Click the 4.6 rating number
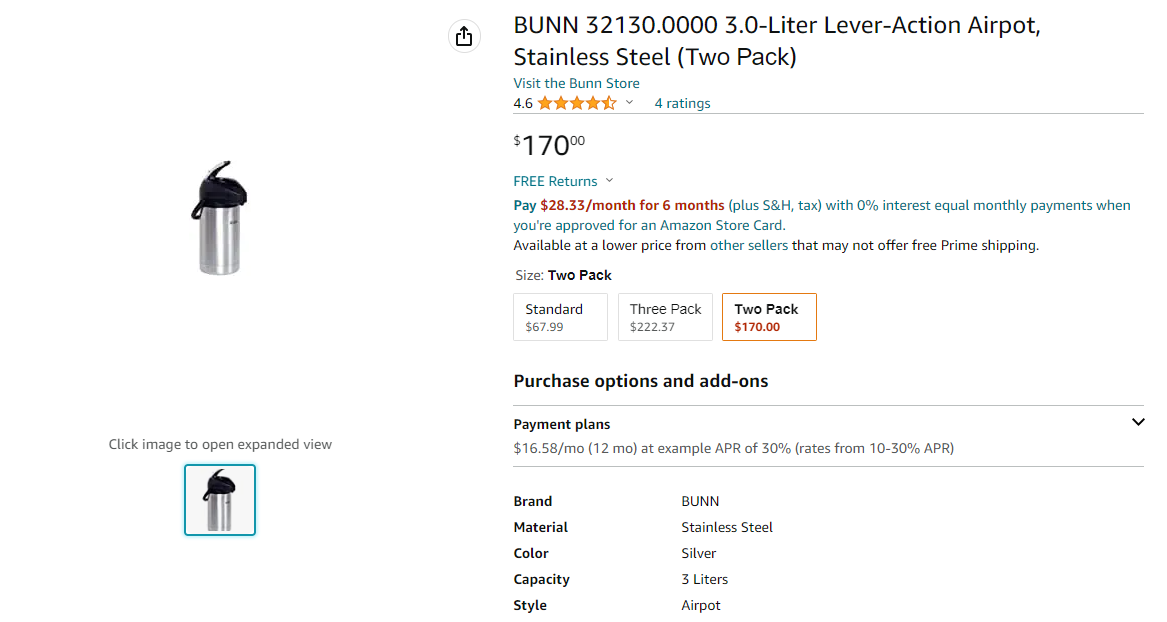 coord(522,103)
